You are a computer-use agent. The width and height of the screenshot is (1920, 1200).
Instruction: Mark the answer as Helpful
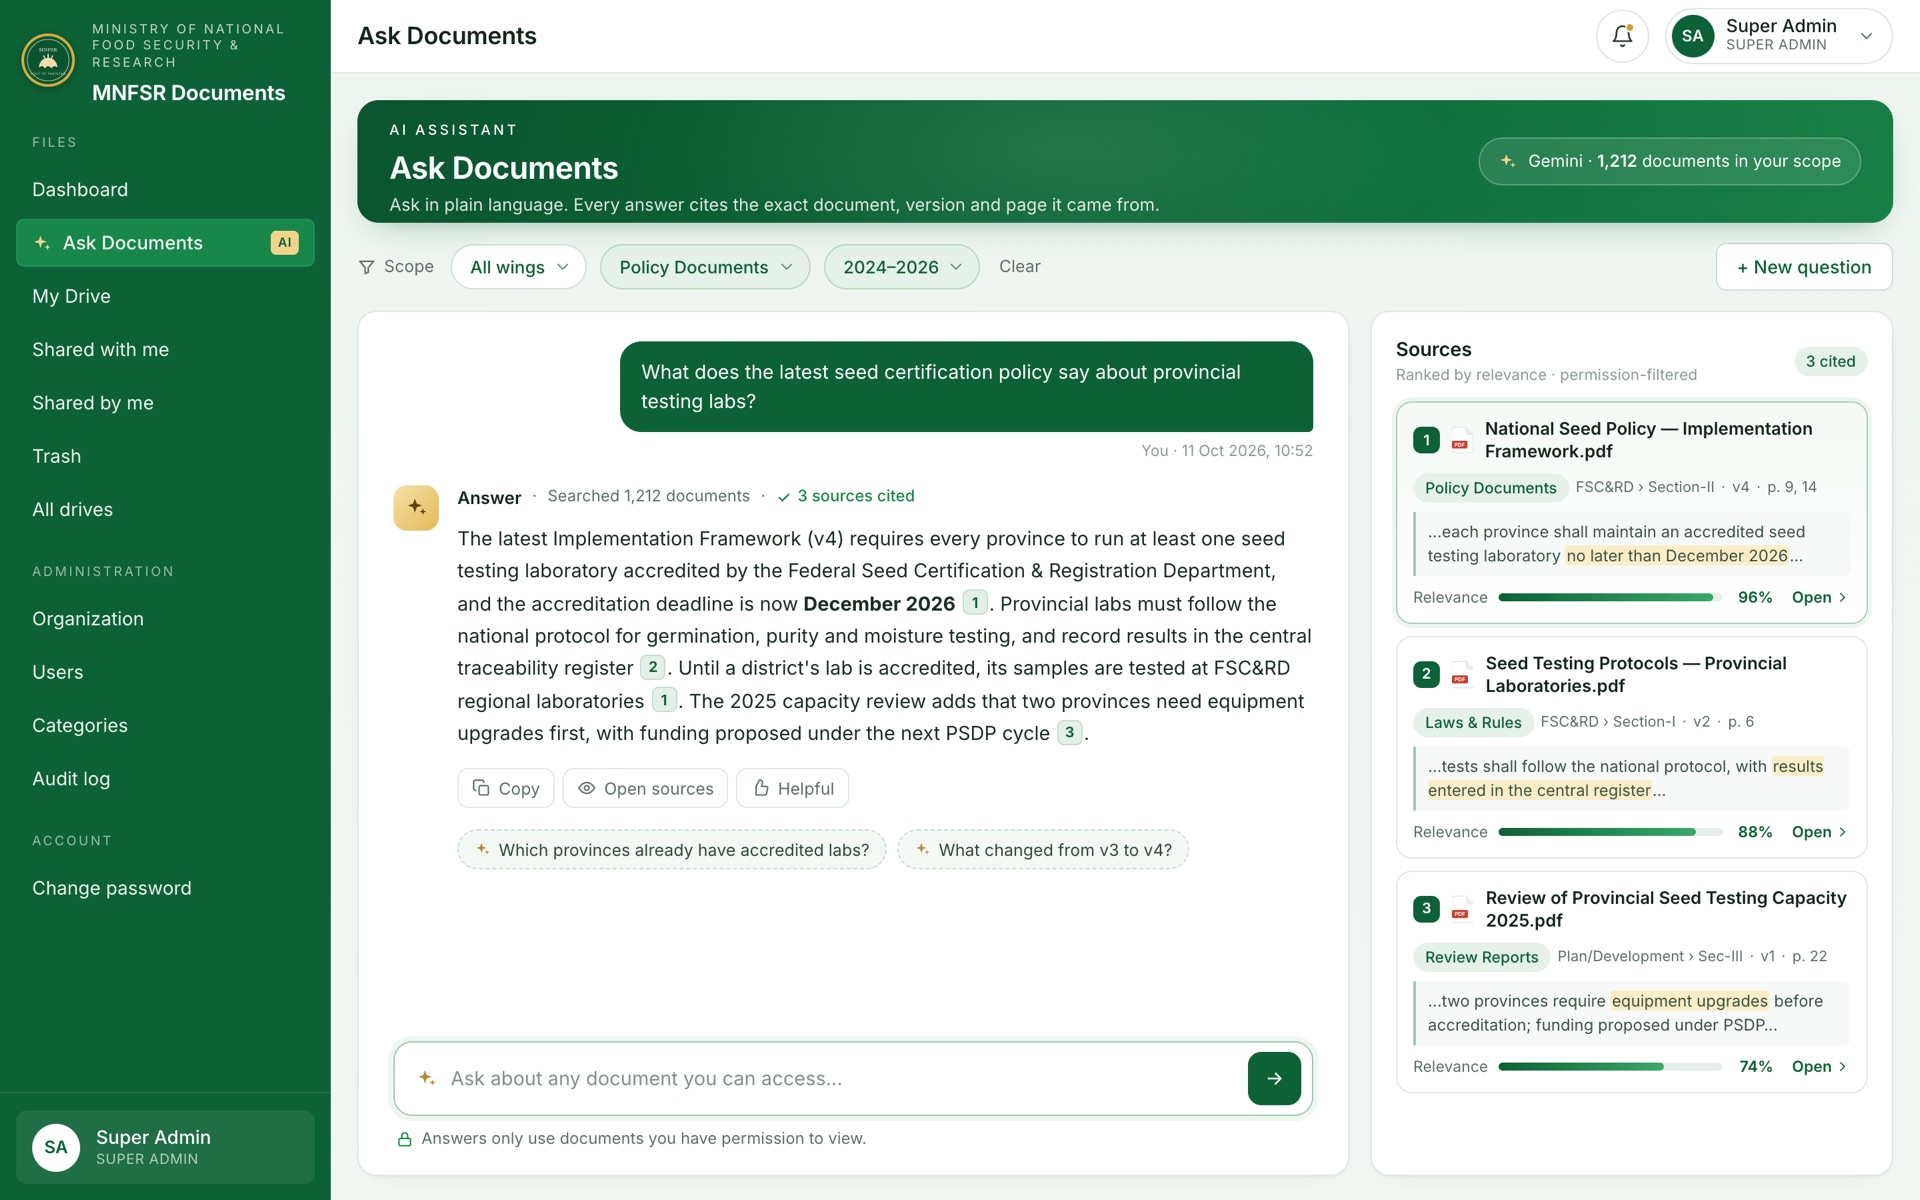point(793,788)
